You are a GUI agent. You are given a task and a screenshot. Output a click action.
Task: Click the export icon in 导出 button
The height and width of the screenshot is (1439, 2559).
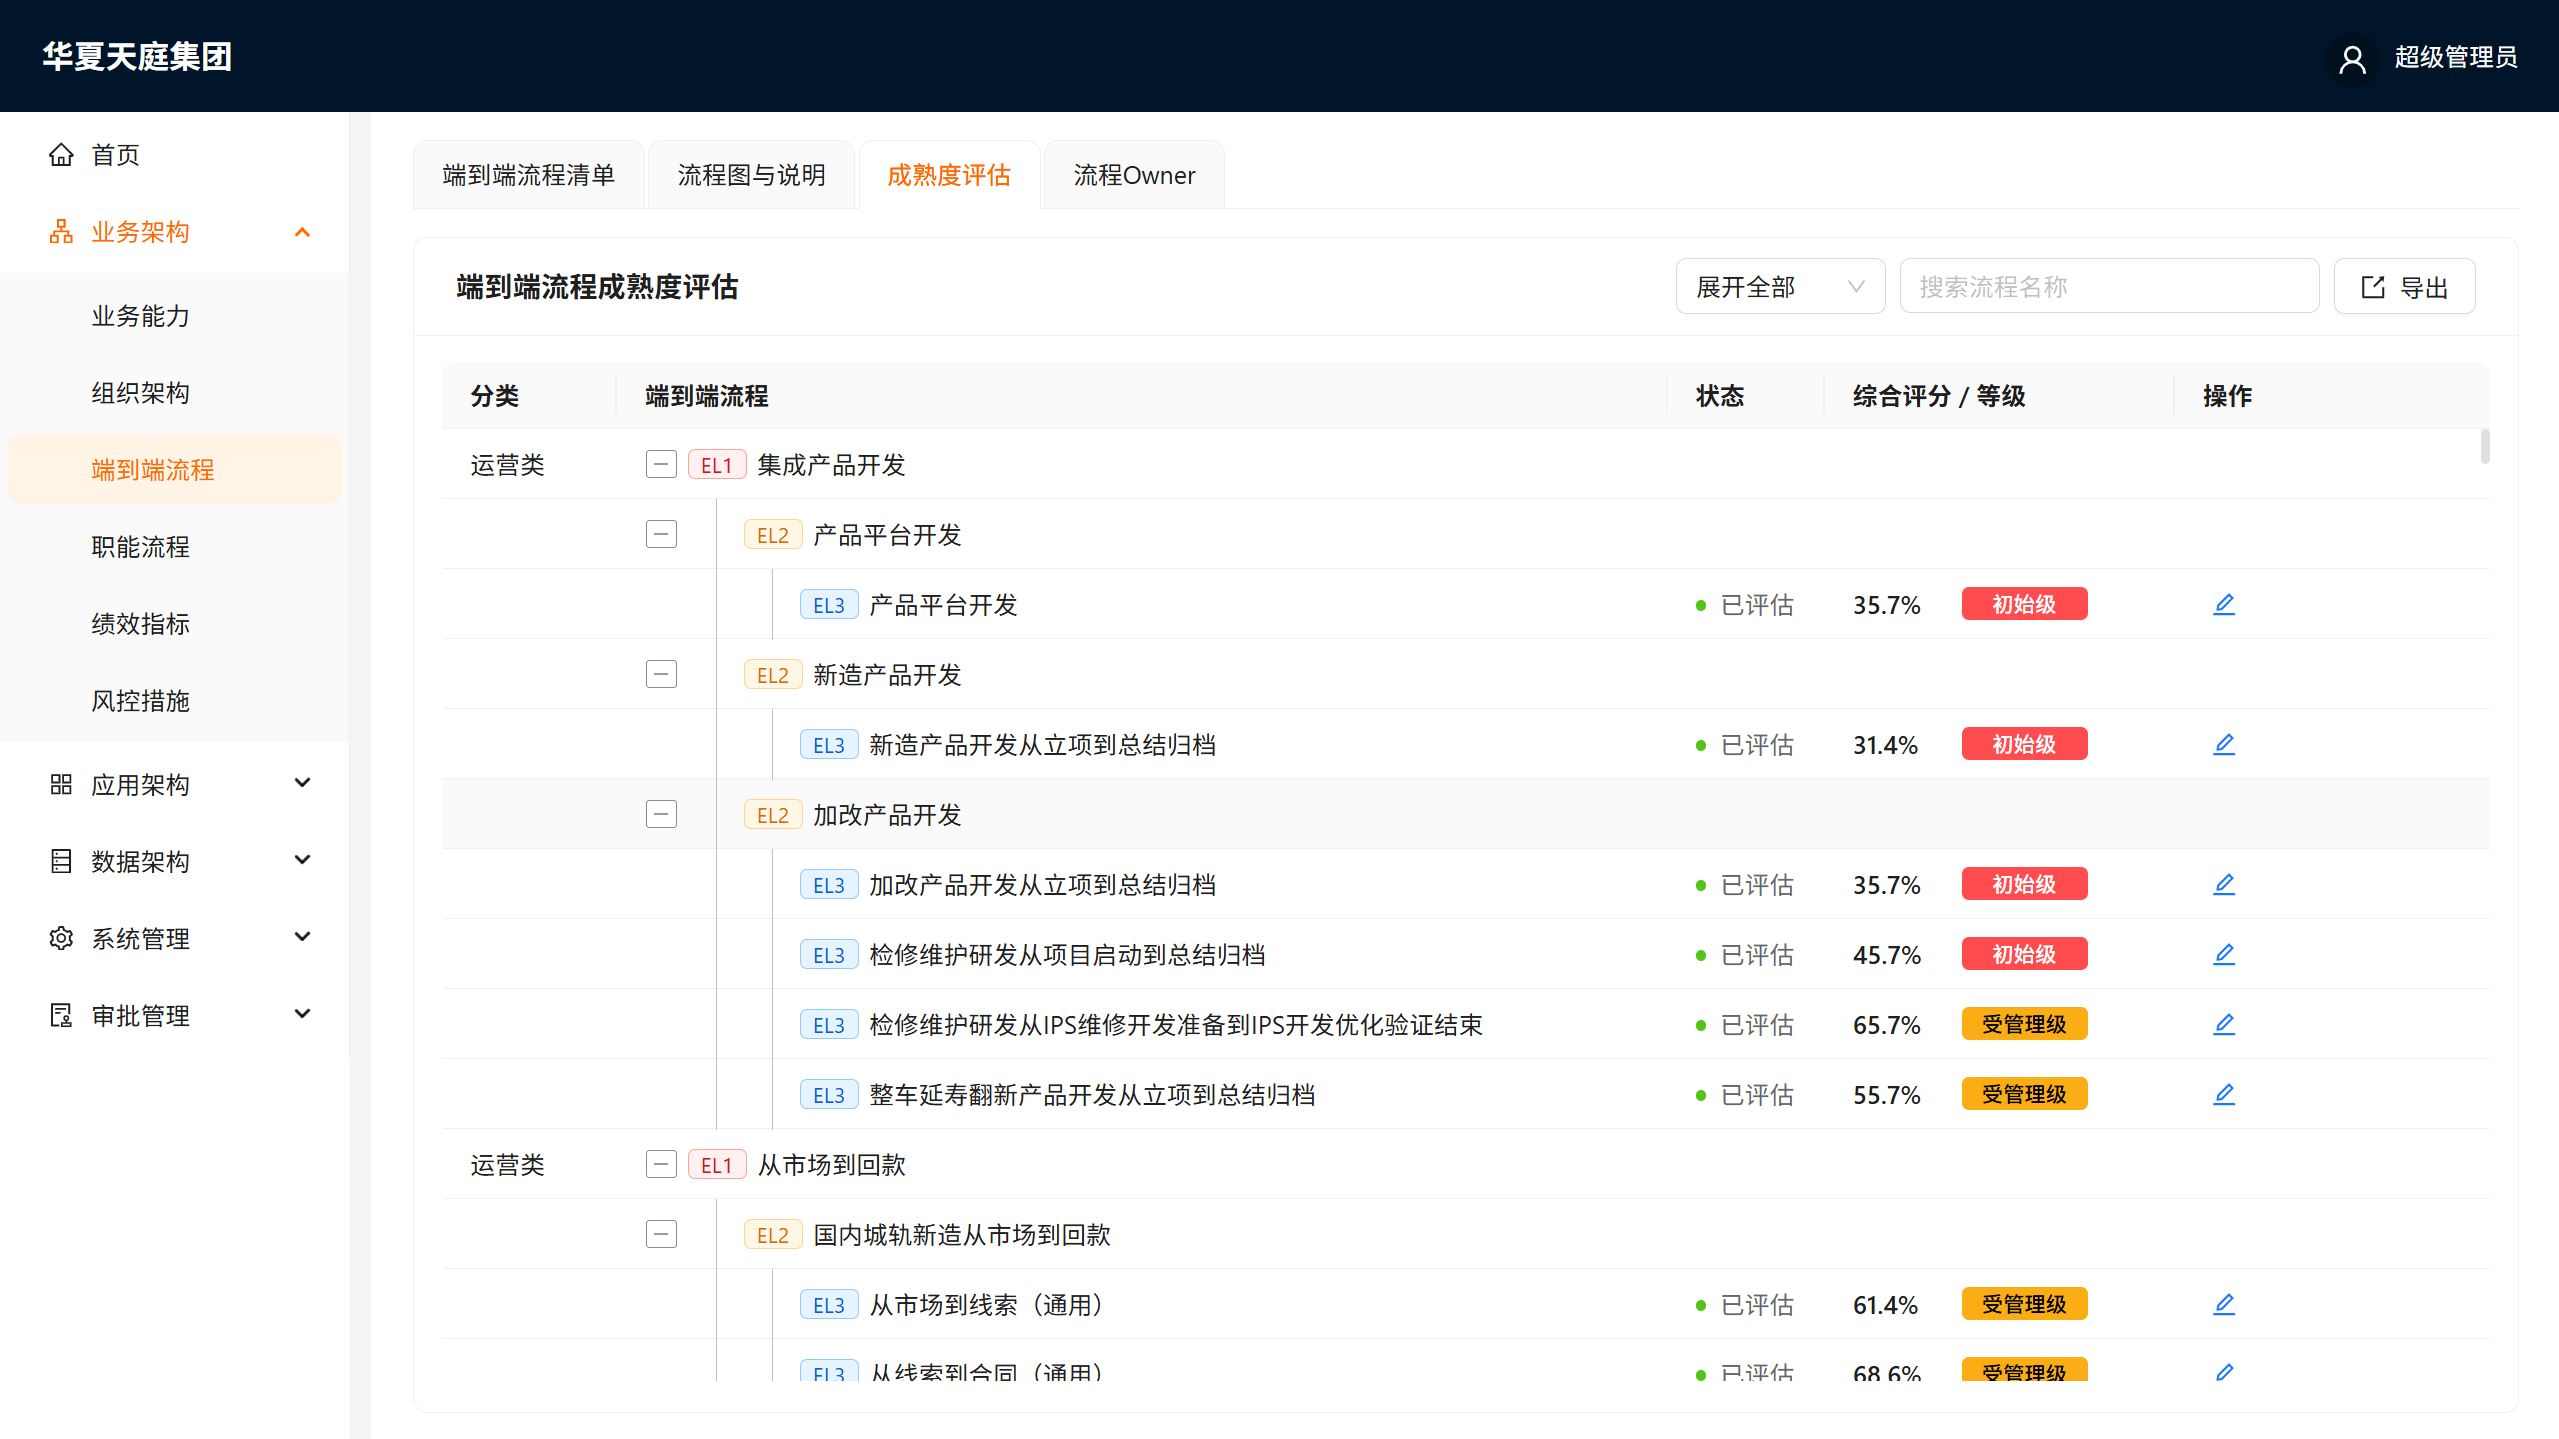2373,288
